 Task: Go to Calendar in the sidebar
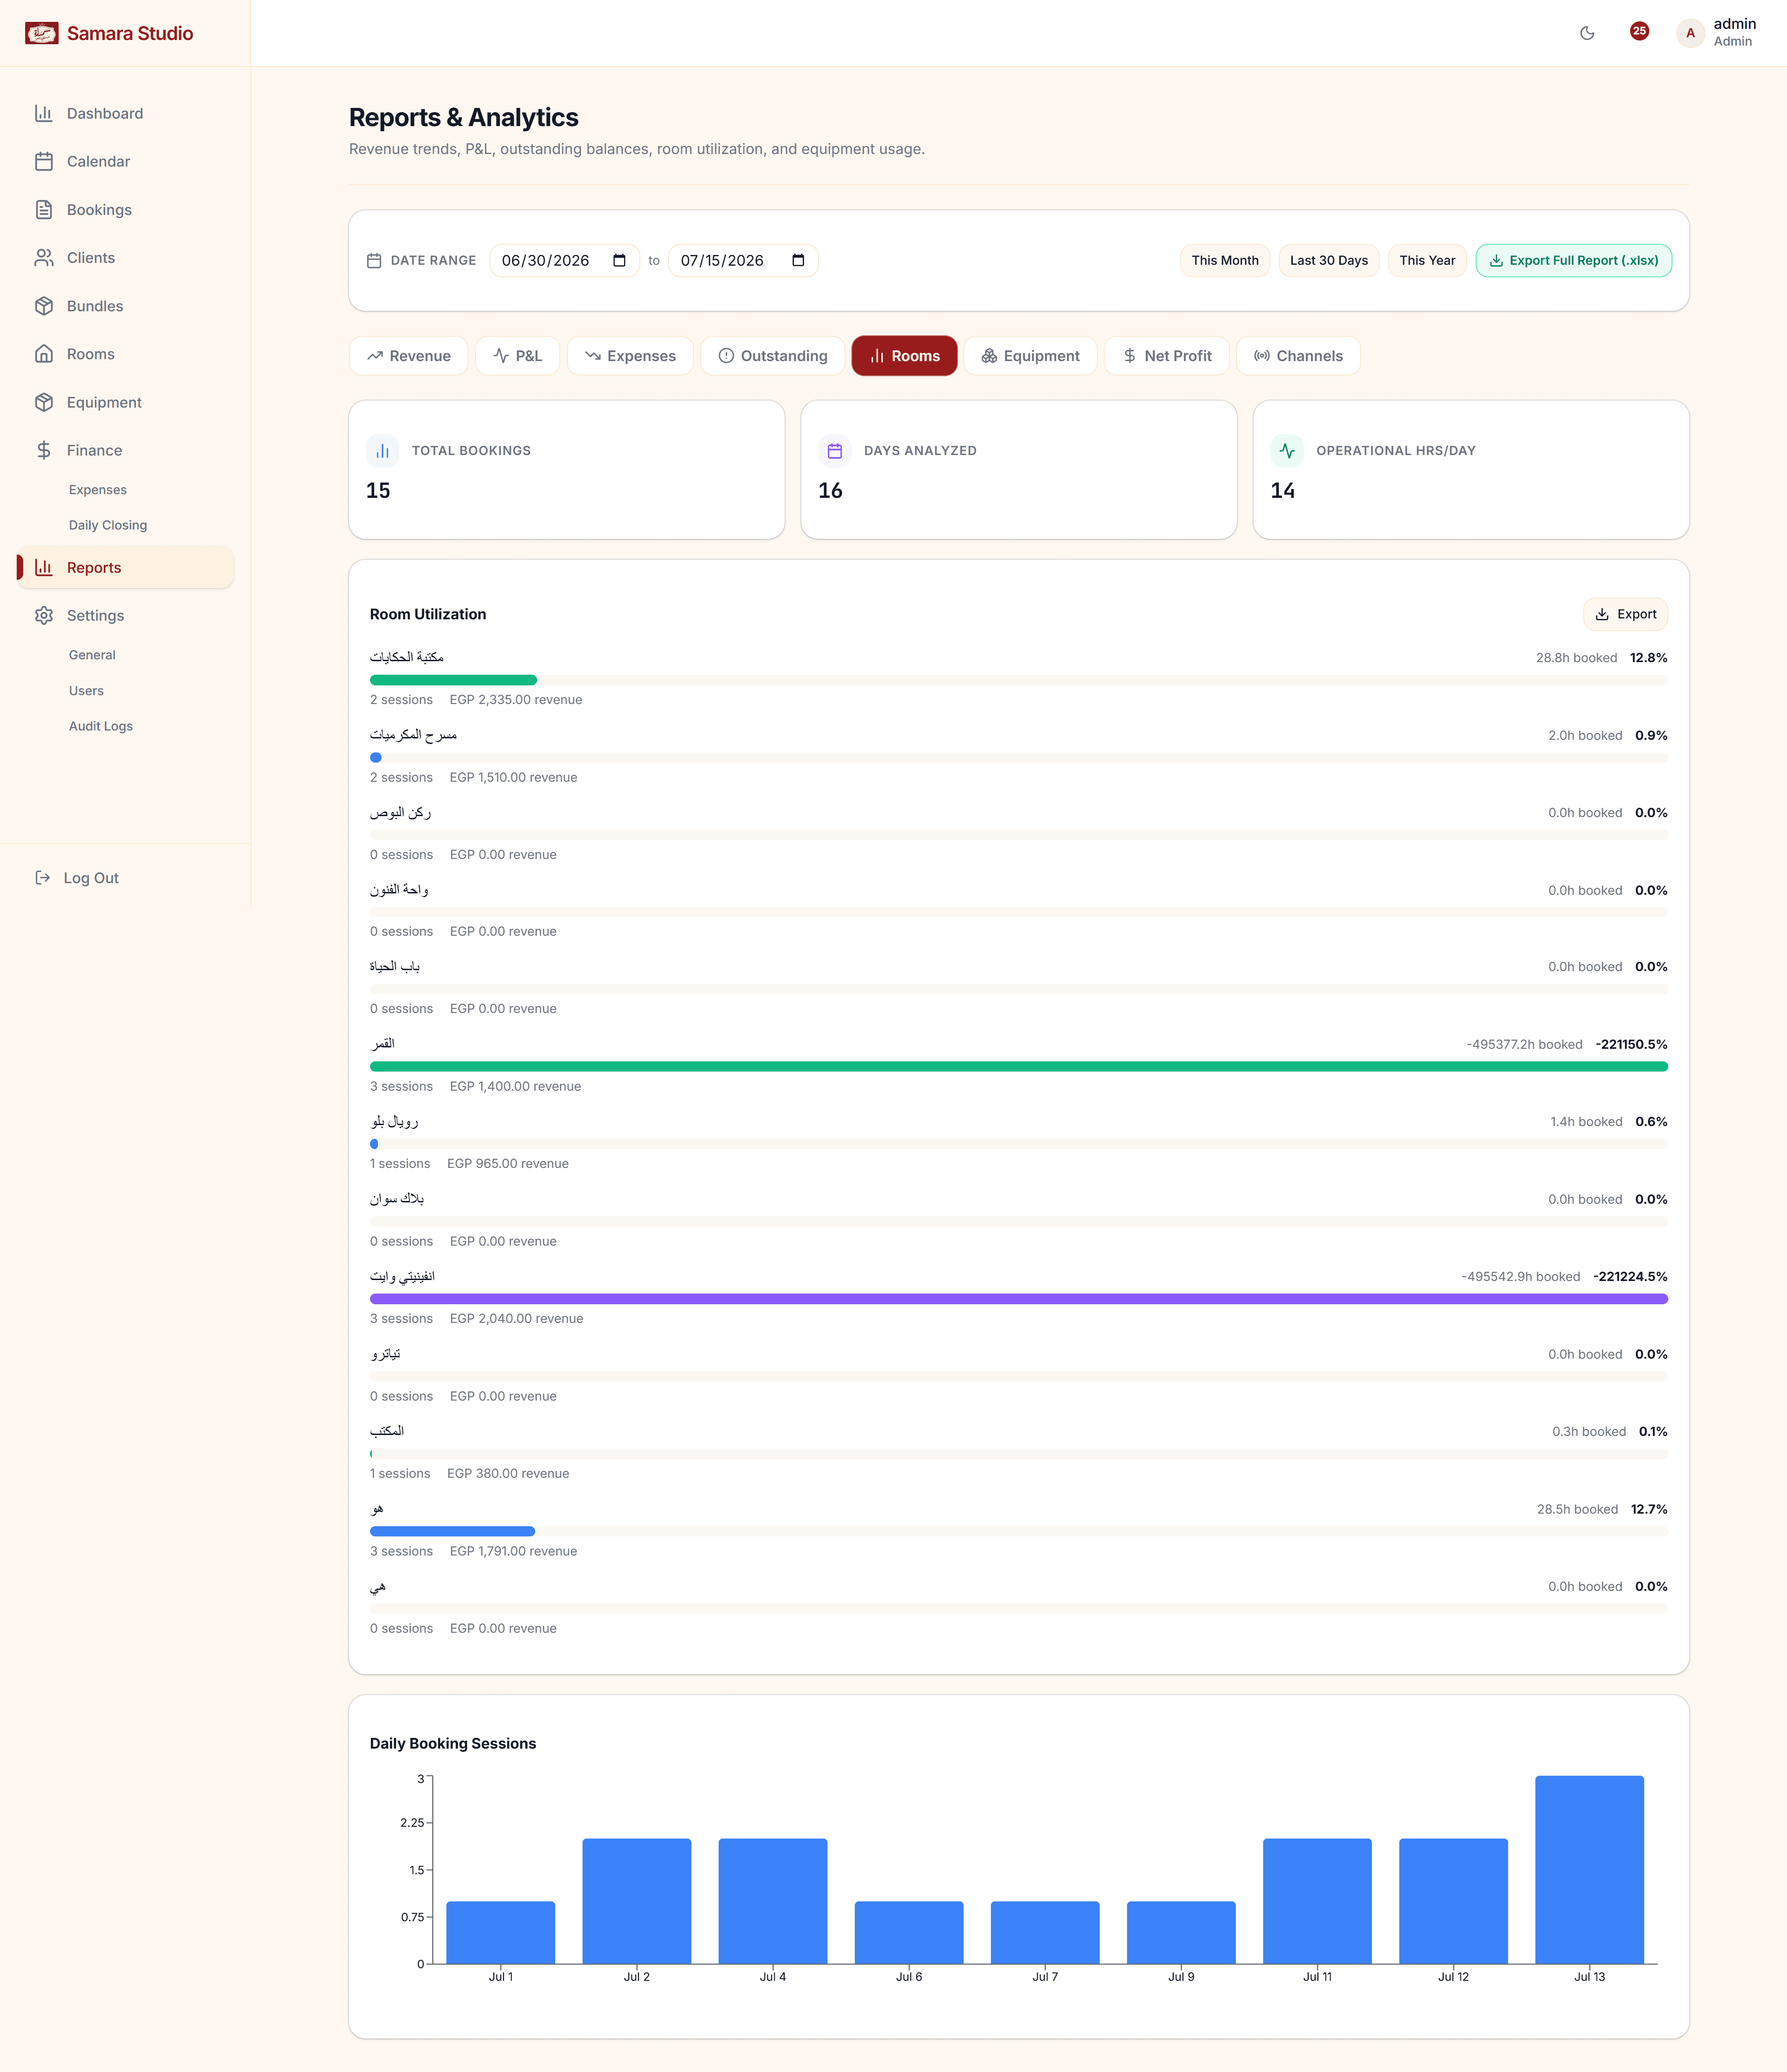(126, 161)
